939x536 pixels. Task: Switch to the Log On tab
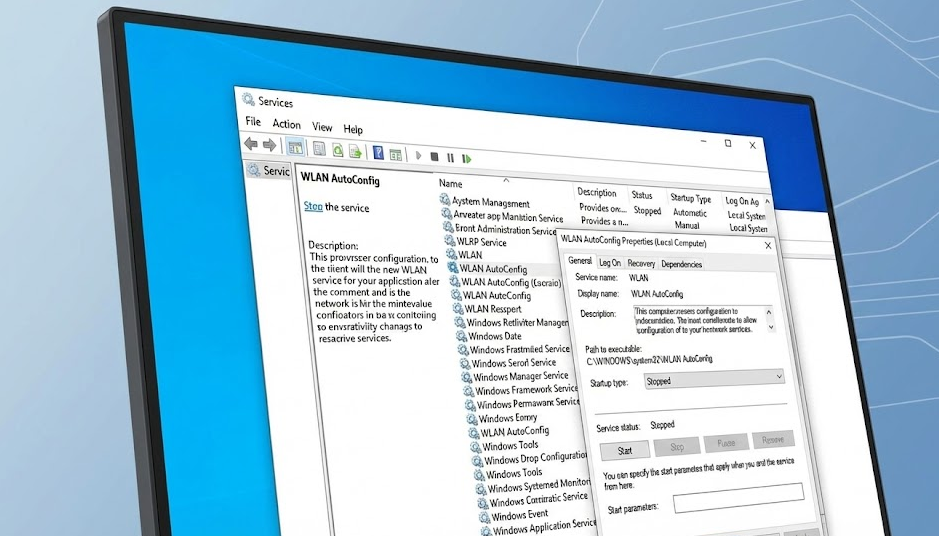[610, 262]
